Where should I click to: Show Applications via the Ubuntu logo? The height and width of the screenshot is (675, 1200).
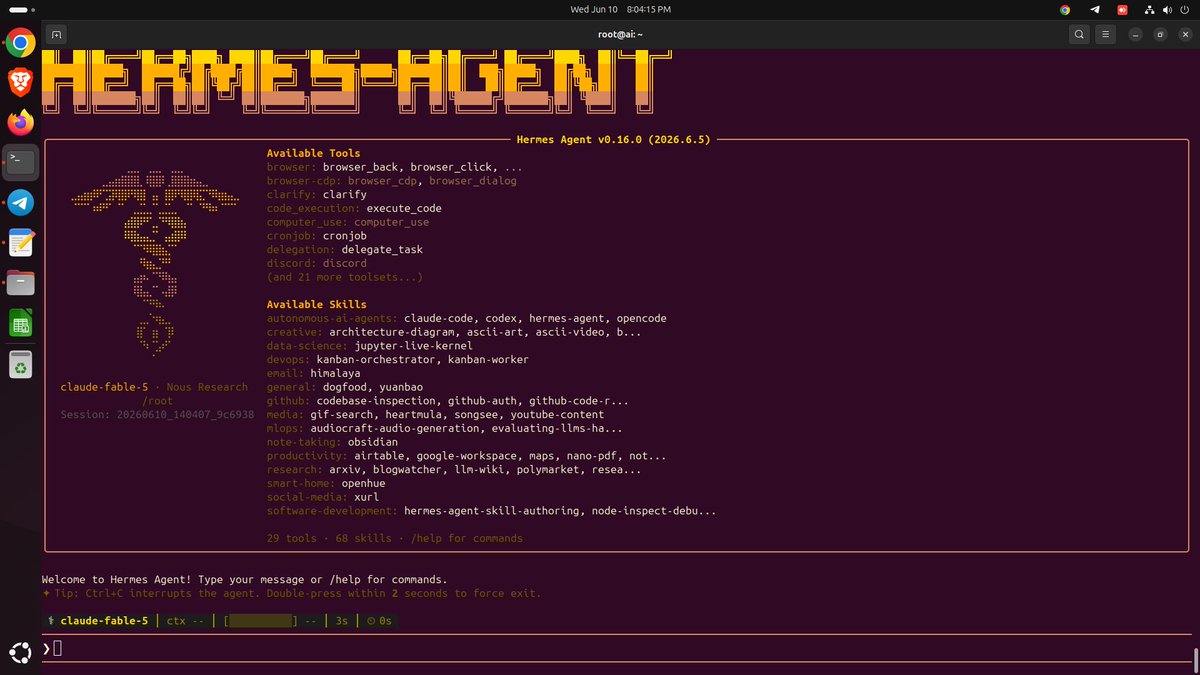pos(21,652)
